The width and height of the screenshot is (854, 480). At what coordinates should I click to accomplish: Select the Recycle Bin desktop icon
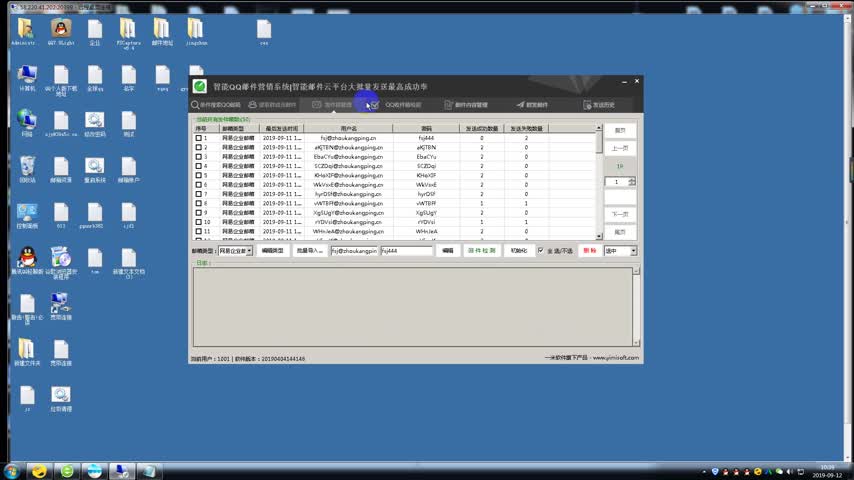point(27,169)
